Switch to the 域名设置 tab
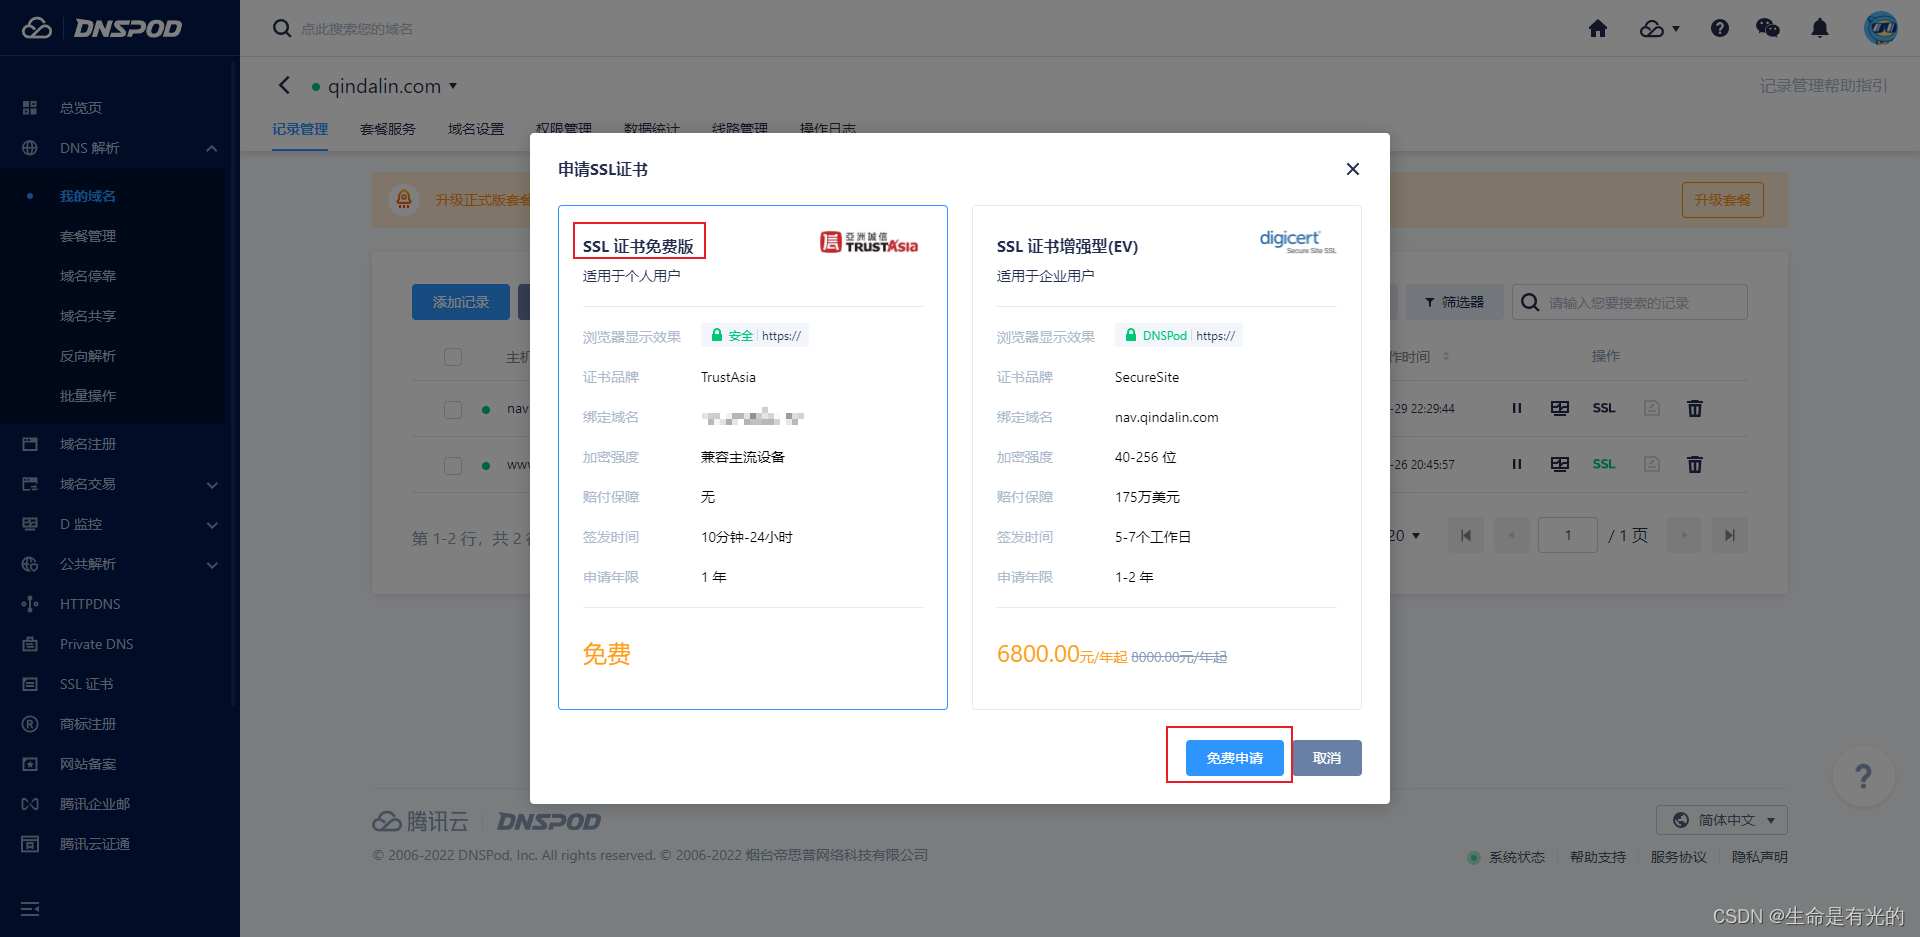 coord(476,129)
